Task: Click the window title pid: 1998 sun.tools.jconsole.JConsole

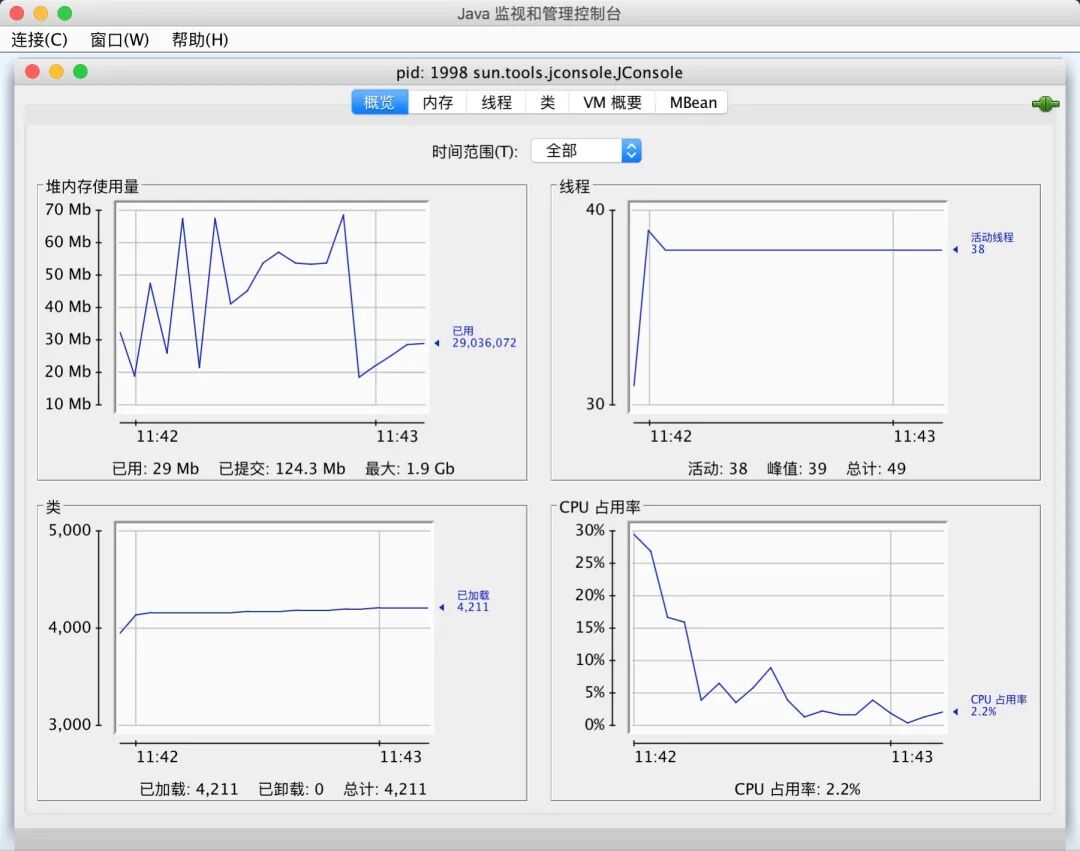Action: pos(539,72)
